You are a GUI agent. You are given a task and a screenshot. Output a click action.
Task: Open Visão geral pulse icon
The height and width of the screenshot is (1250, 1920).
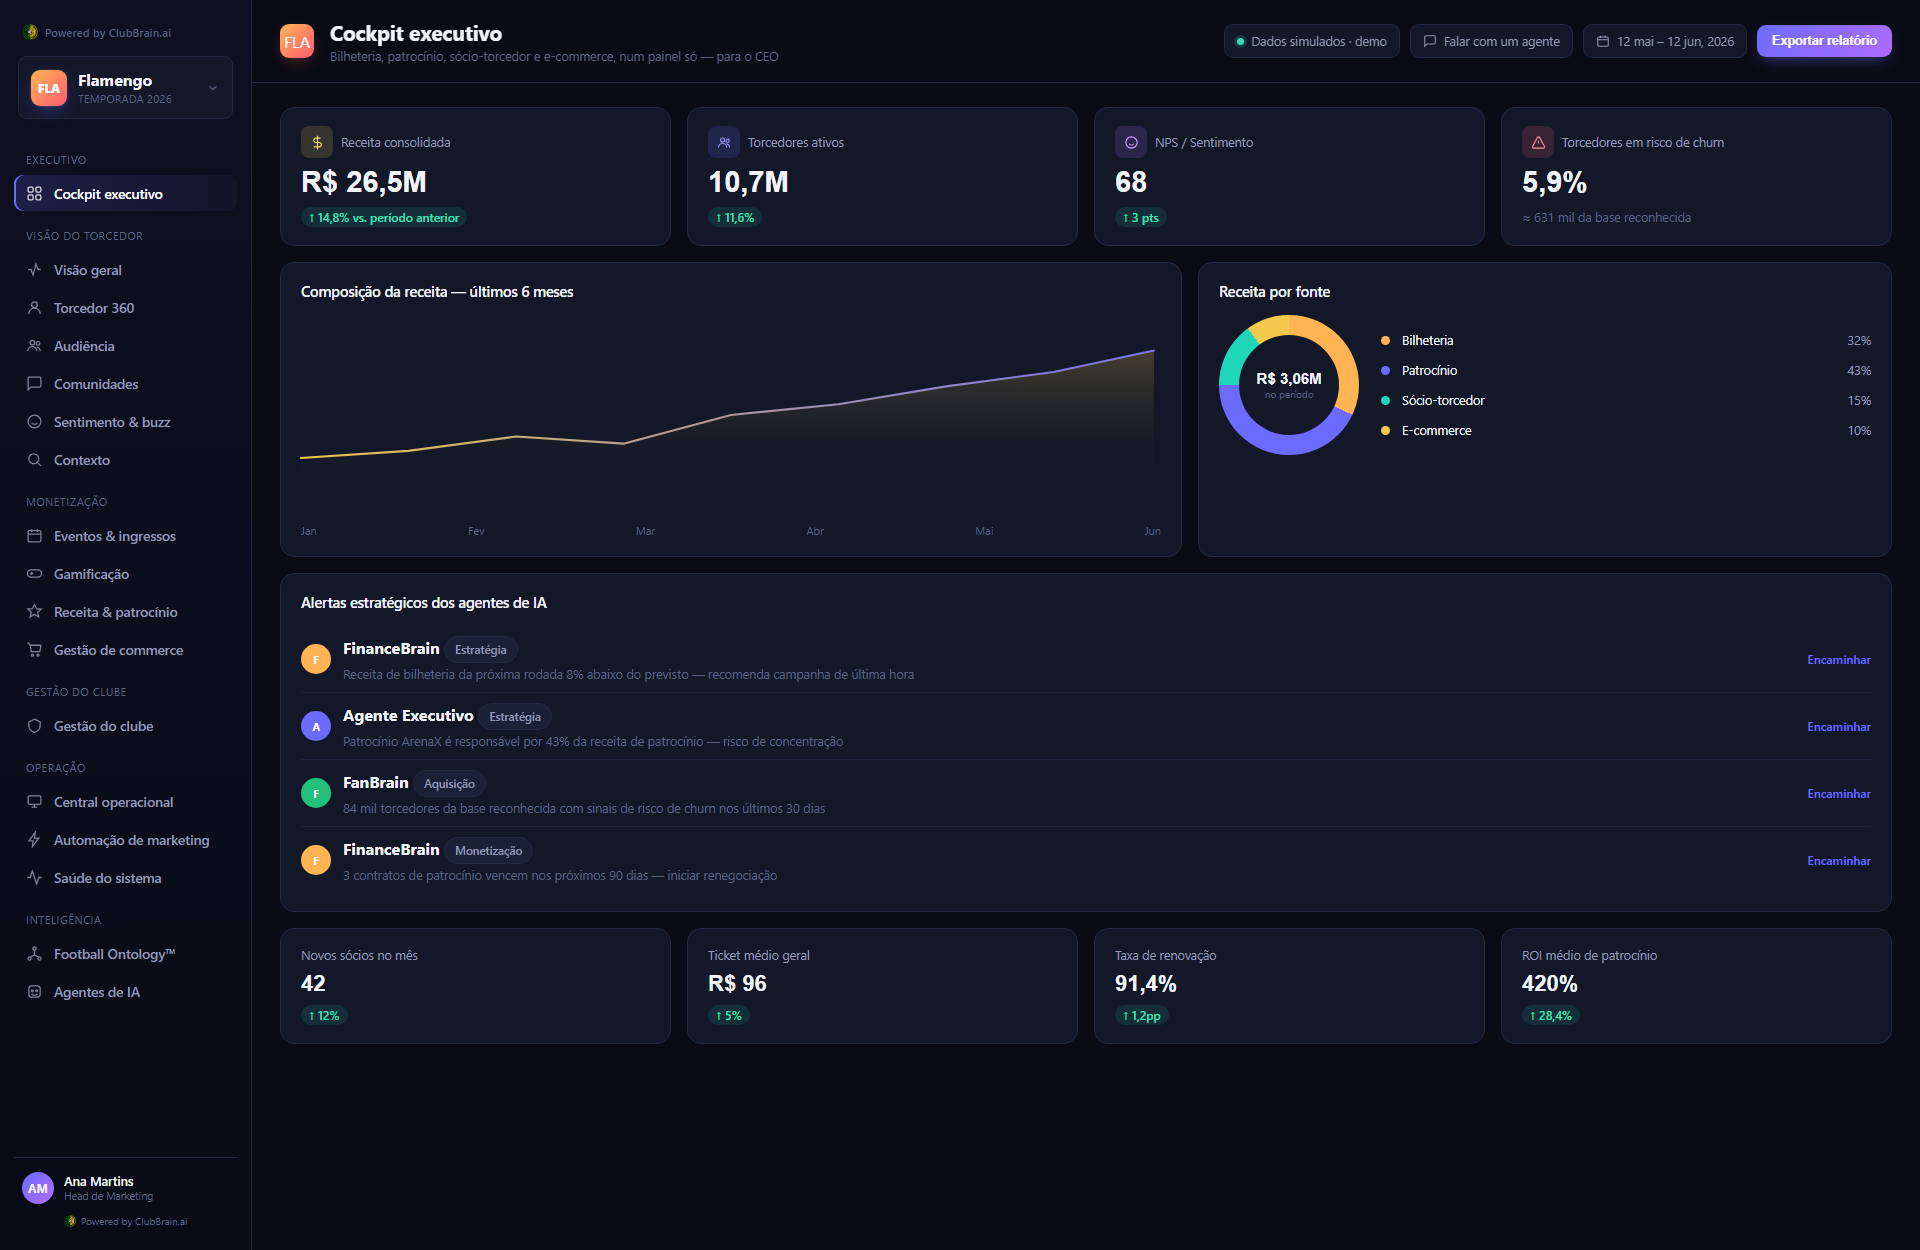point(34,270)
